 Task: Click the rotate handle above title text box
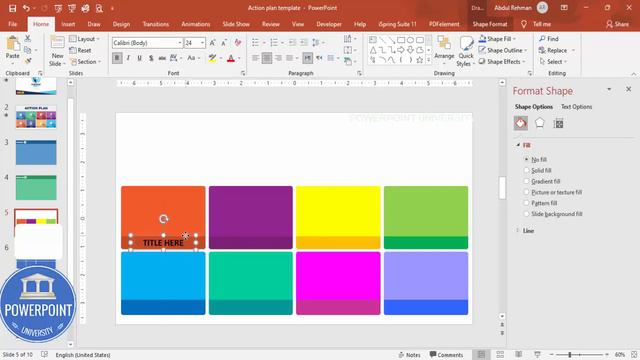164,219
